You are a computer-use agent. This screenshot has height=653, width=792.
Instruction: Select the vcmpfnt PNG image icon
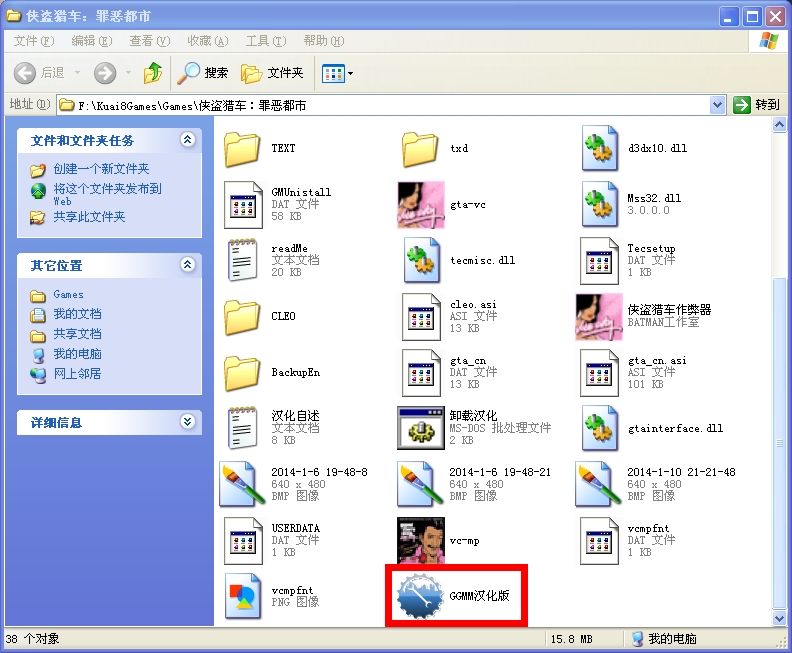coord(243,596)
